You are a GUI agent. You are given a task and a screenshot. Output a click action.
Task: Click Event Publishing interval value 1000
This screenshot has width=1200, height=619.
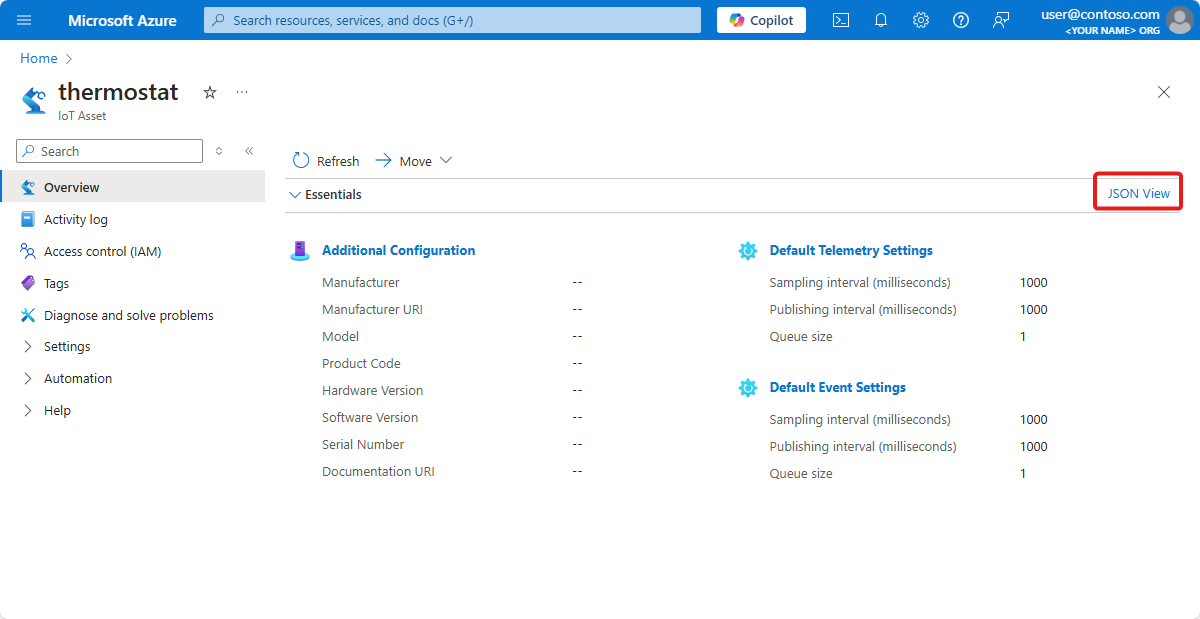(x=1034, y=447)
